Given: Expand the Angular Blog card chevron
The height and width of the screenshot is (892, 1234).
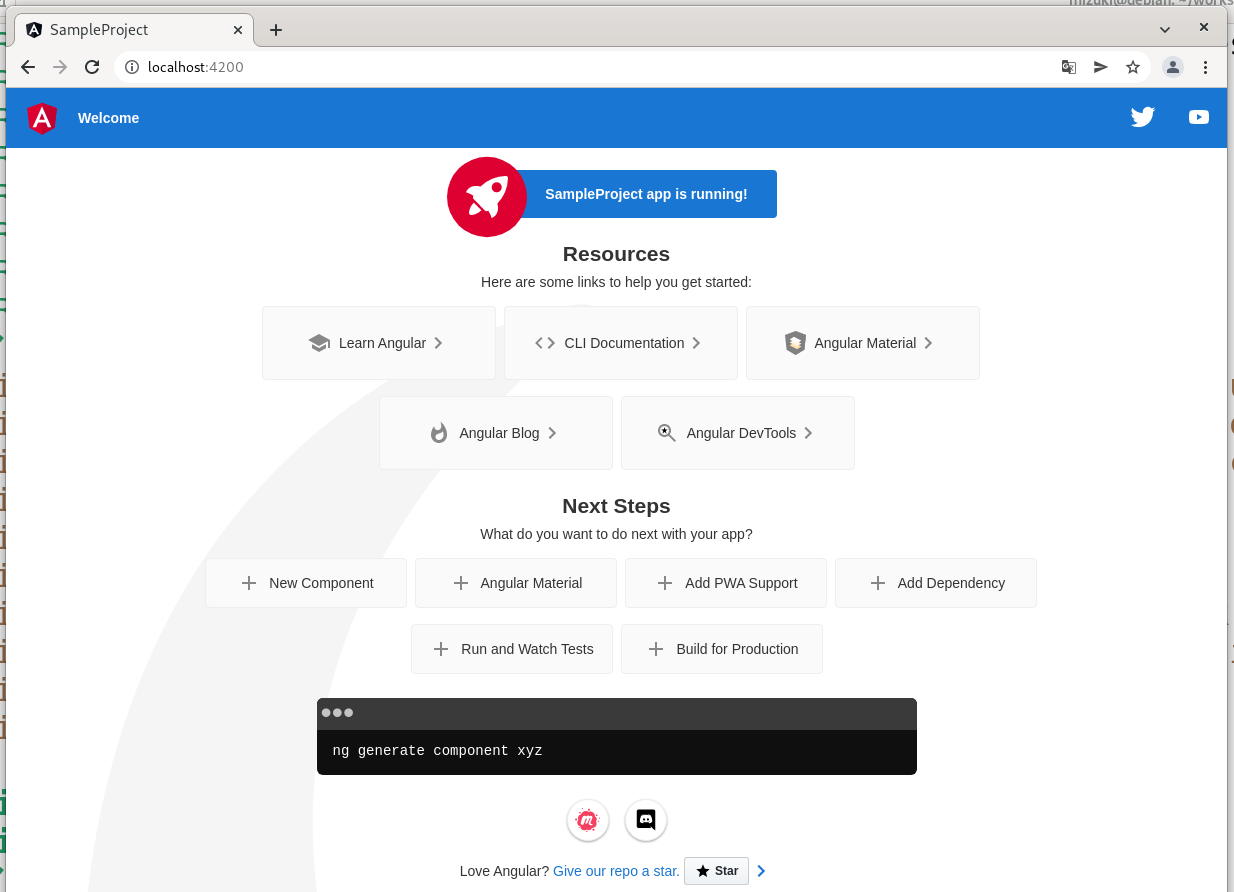Looking at the screenshot, I should click(x=552, y=433).
